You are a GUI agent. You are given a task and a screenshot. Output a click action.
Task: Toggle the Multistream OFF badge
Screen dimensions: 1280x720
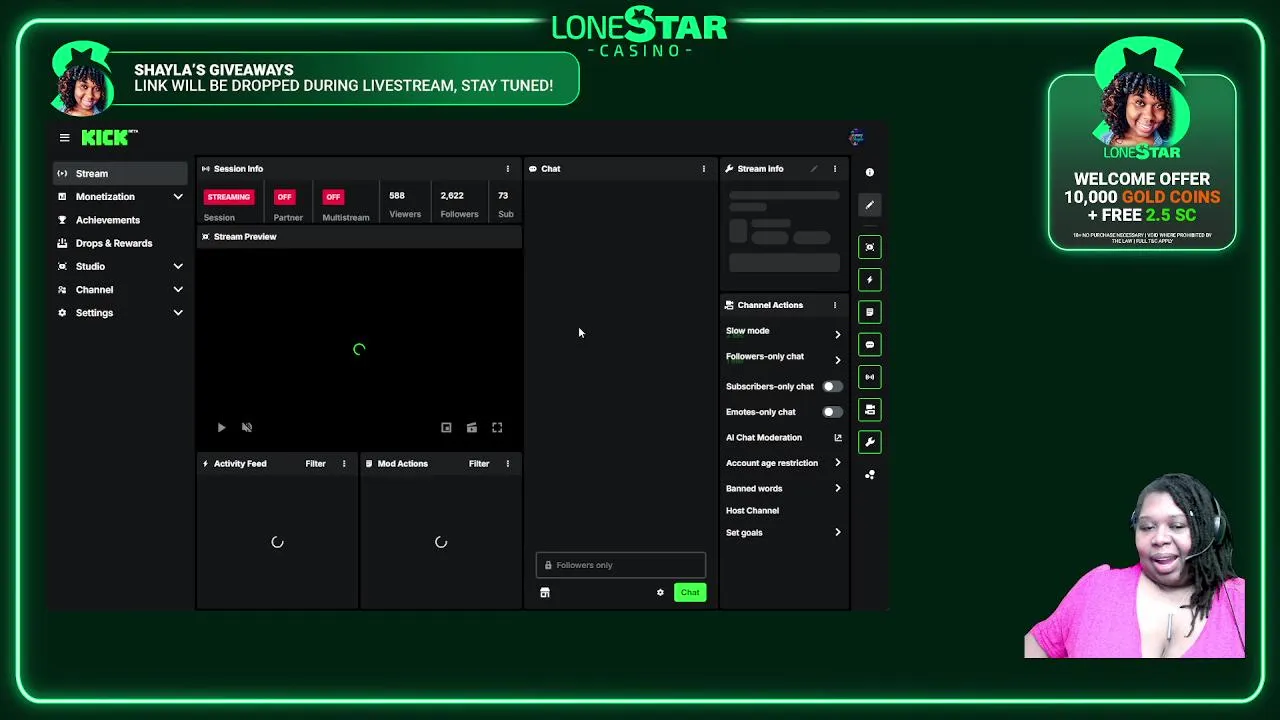[333, 197]
